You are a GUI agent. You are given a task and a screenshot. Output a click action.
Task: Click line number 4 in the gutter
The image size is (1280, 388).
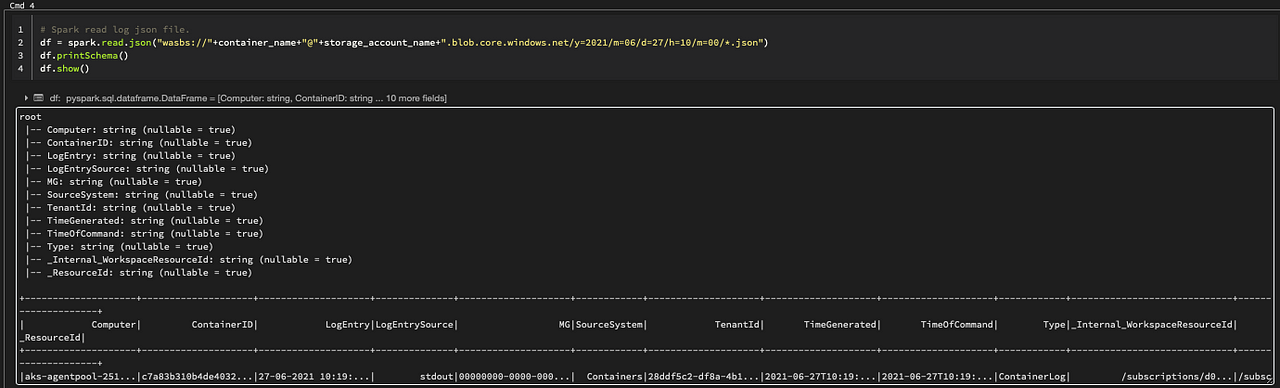point(20,69)
